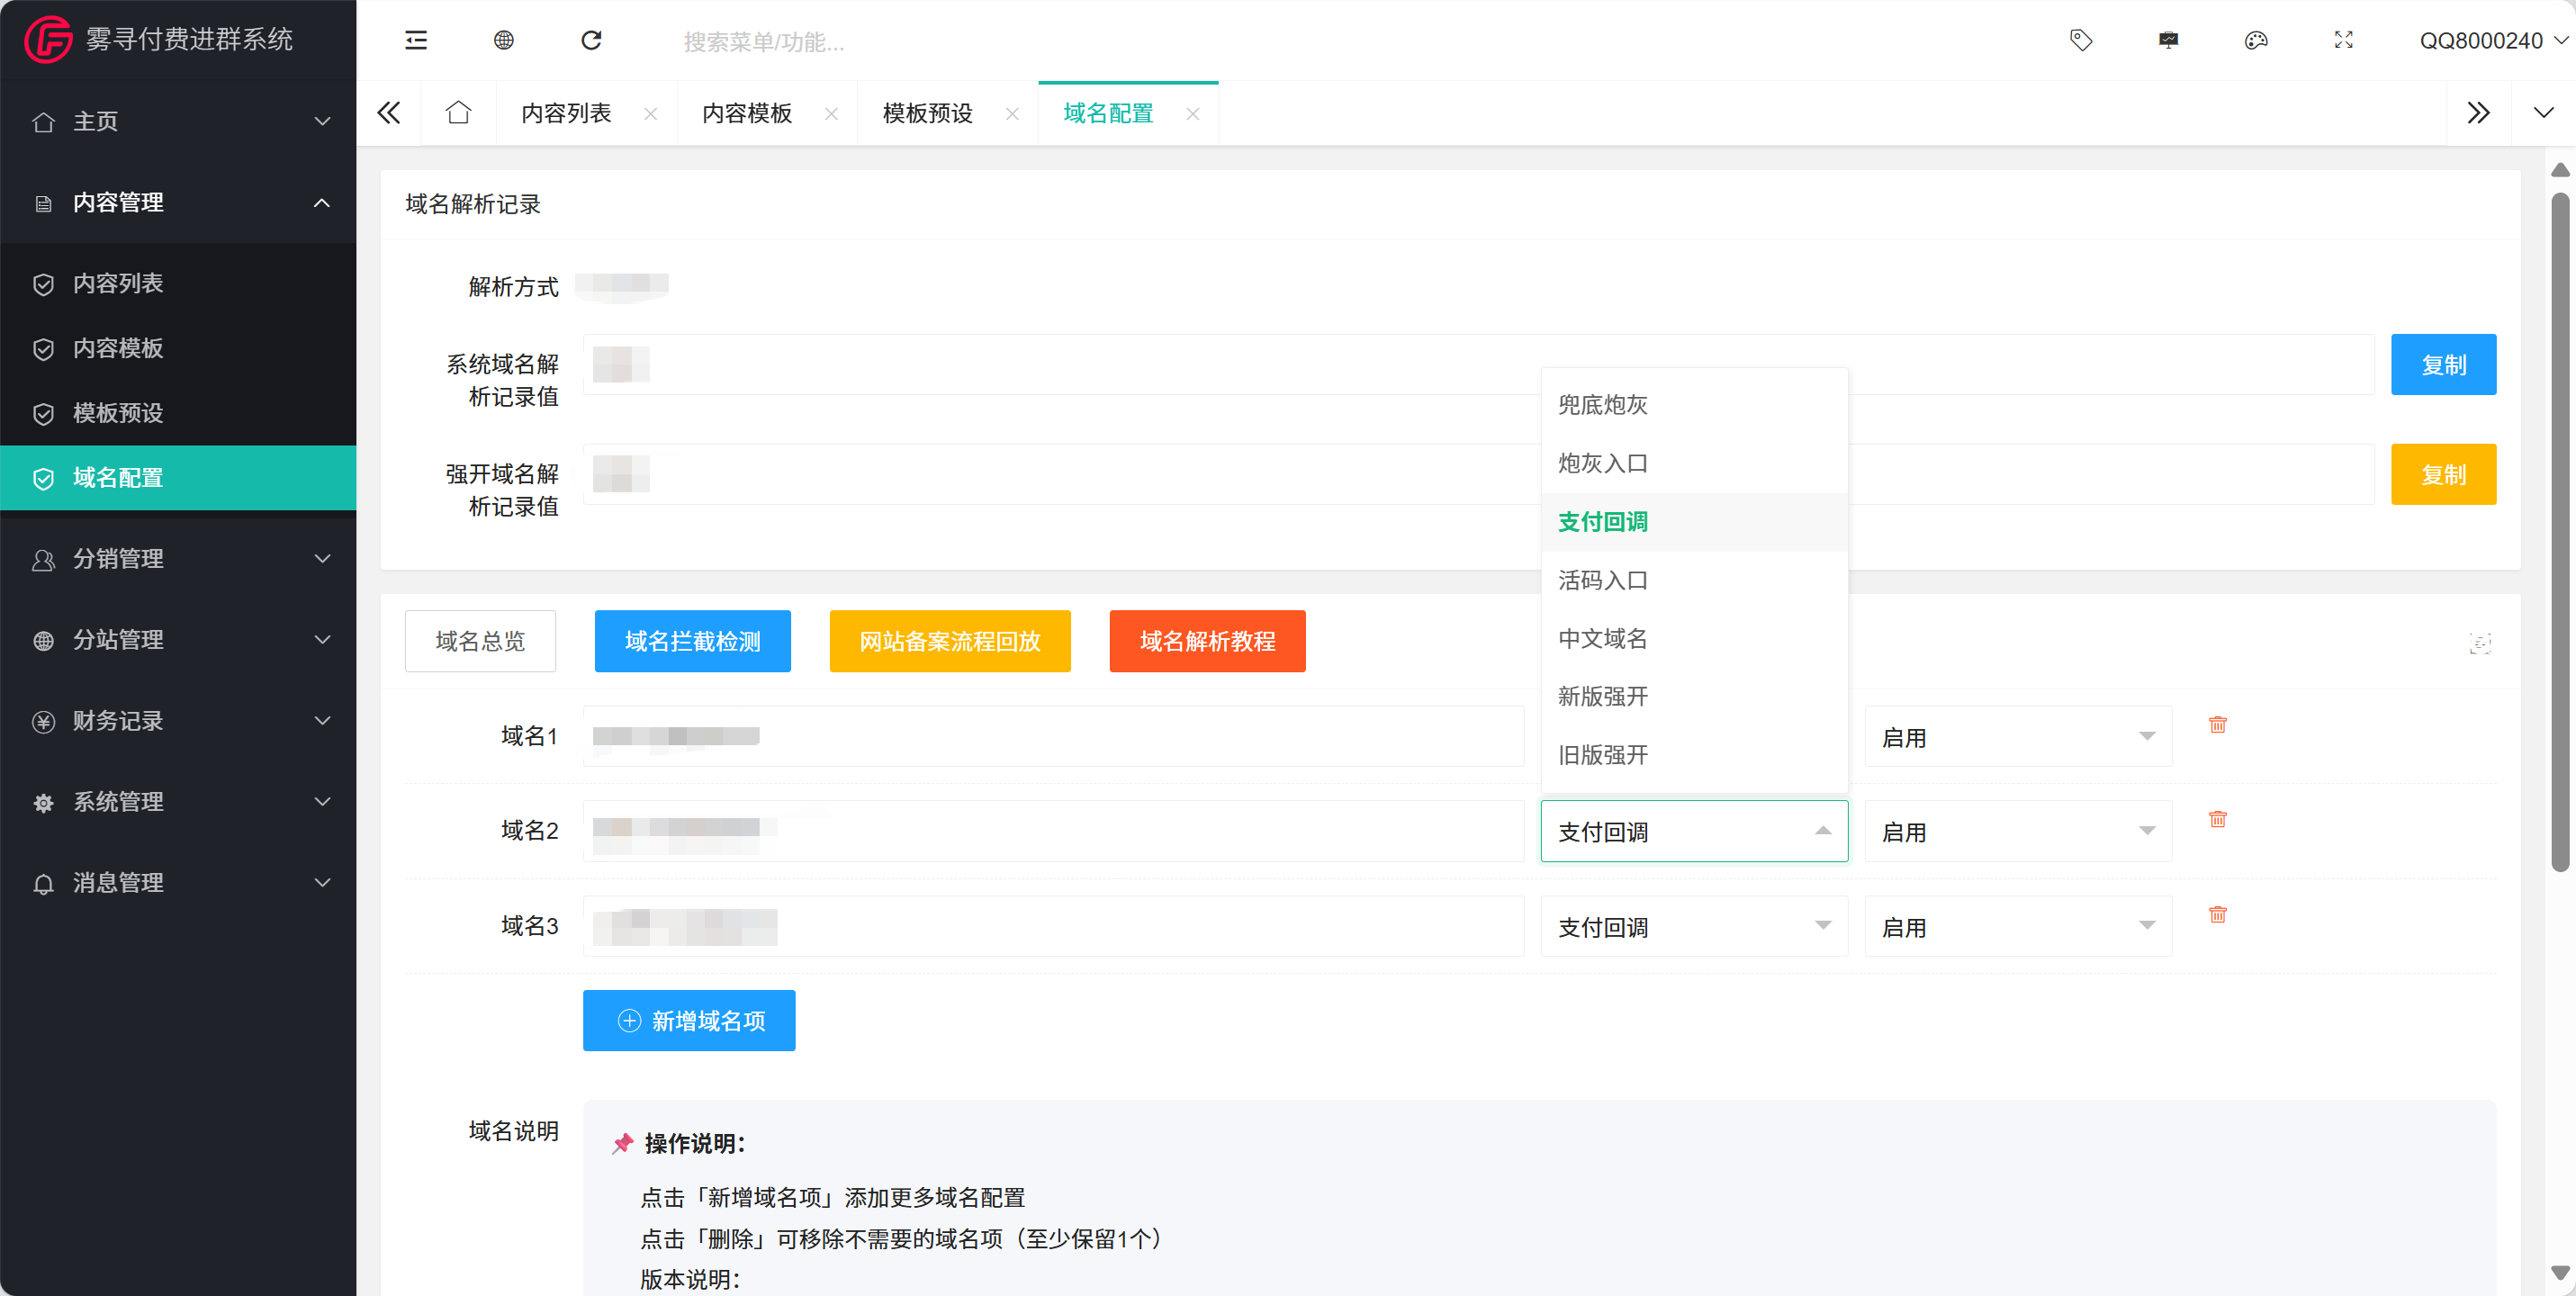Image resolution: width=2576 pixels, height=1296 pixels.
Task: Select 新版强开 from dropdown list
Action: tap(1694, 697)
